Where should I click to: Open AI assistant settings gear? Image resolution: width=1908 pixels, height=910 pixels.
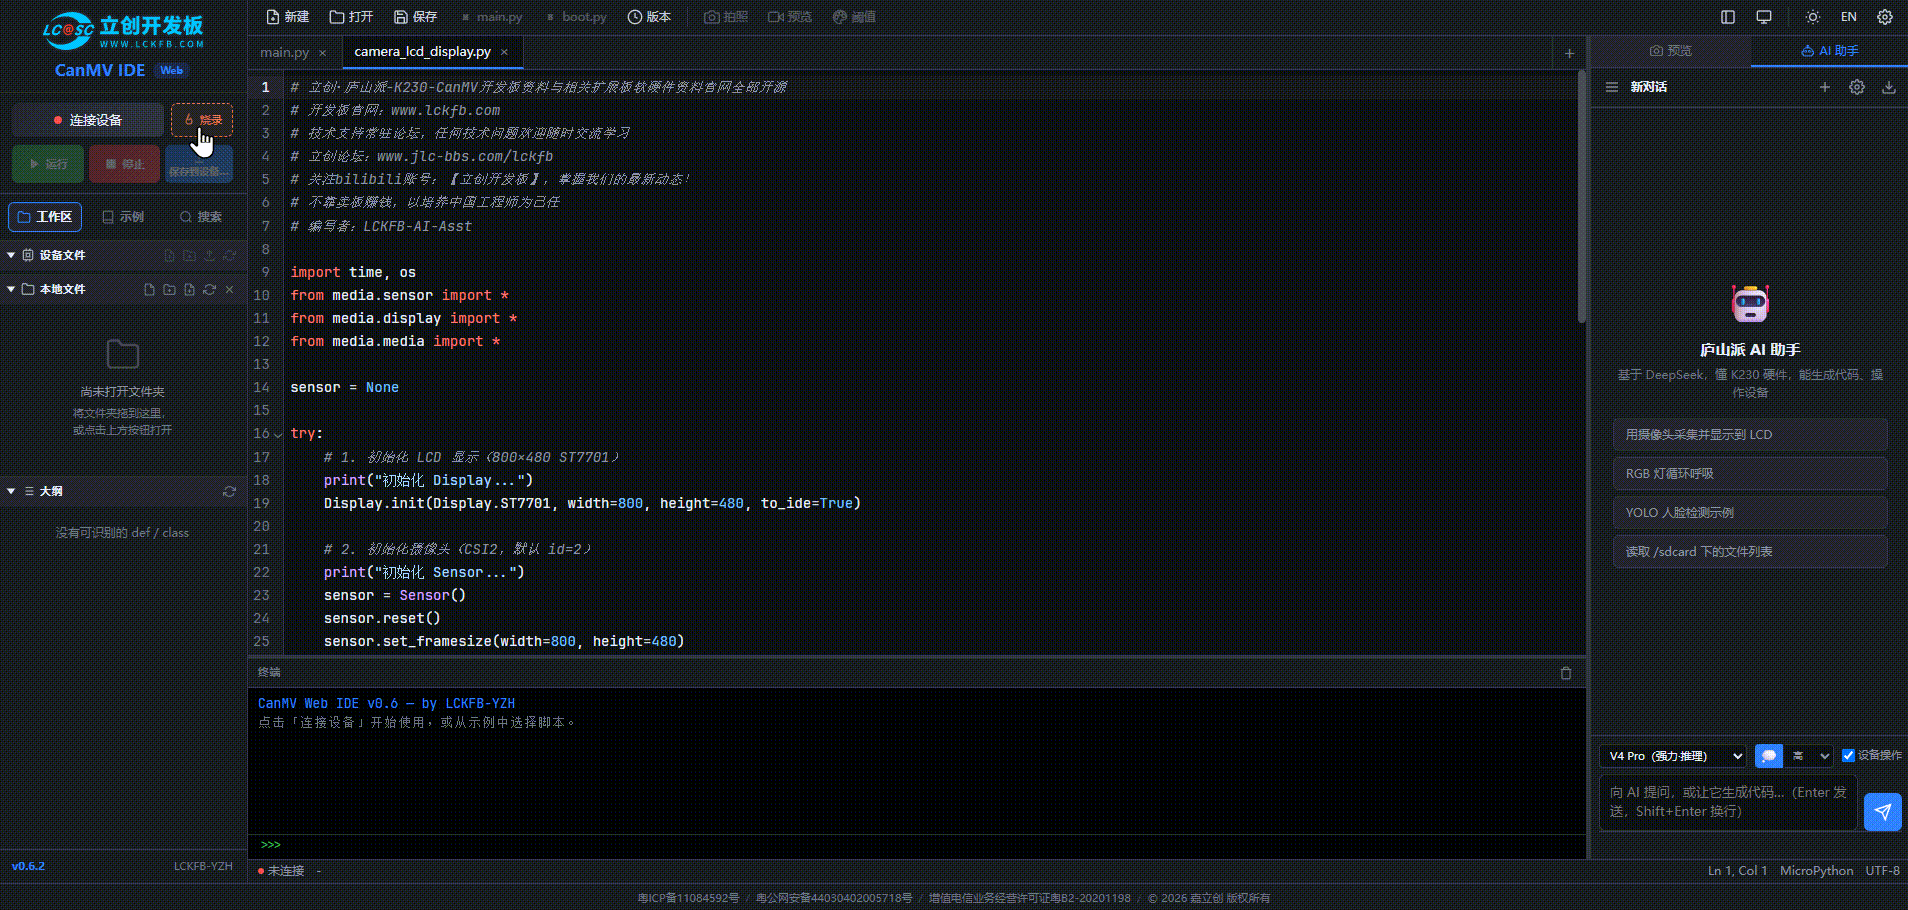1857,87
